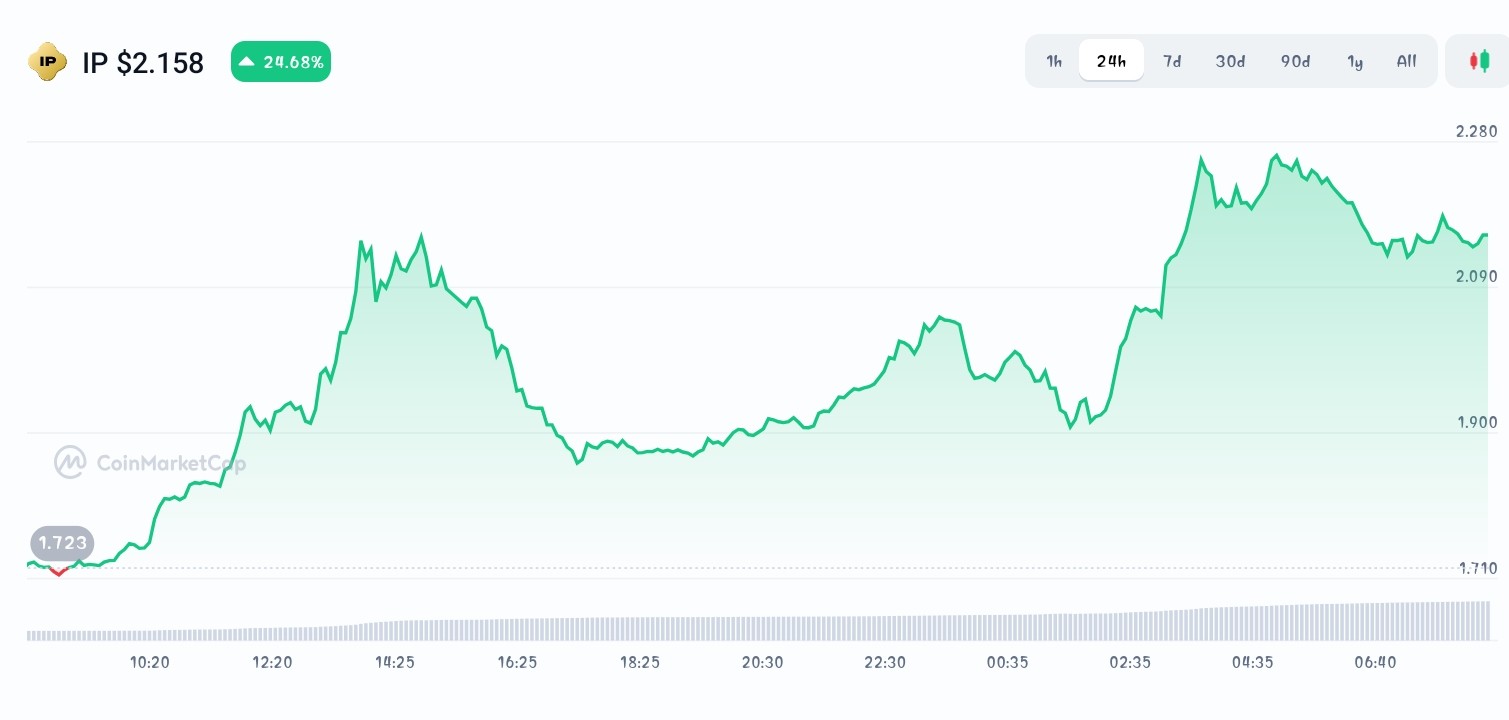Click the 20:30 time axis label
The height and width of the screenshot is (720, 1509).
click(x=762, y=662)
